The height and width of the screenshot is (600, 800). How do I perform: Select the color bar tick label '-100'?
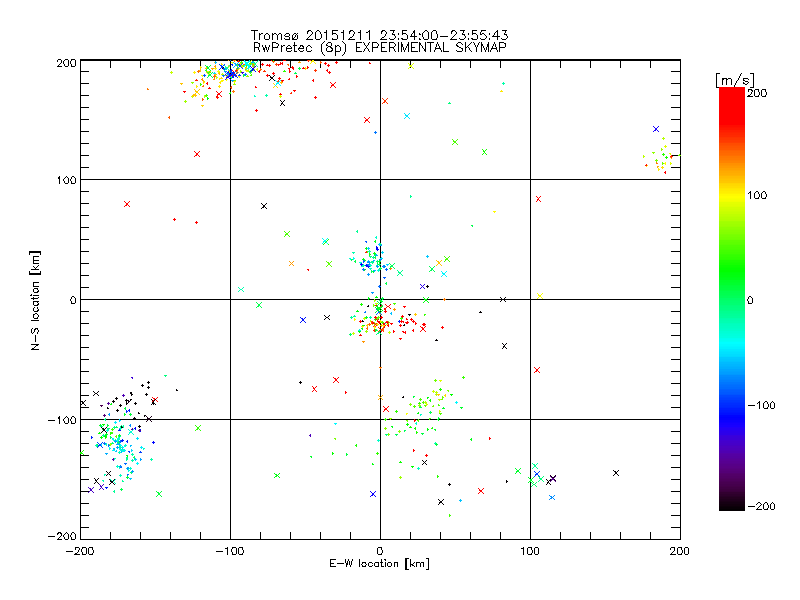(x=761, y=406)
